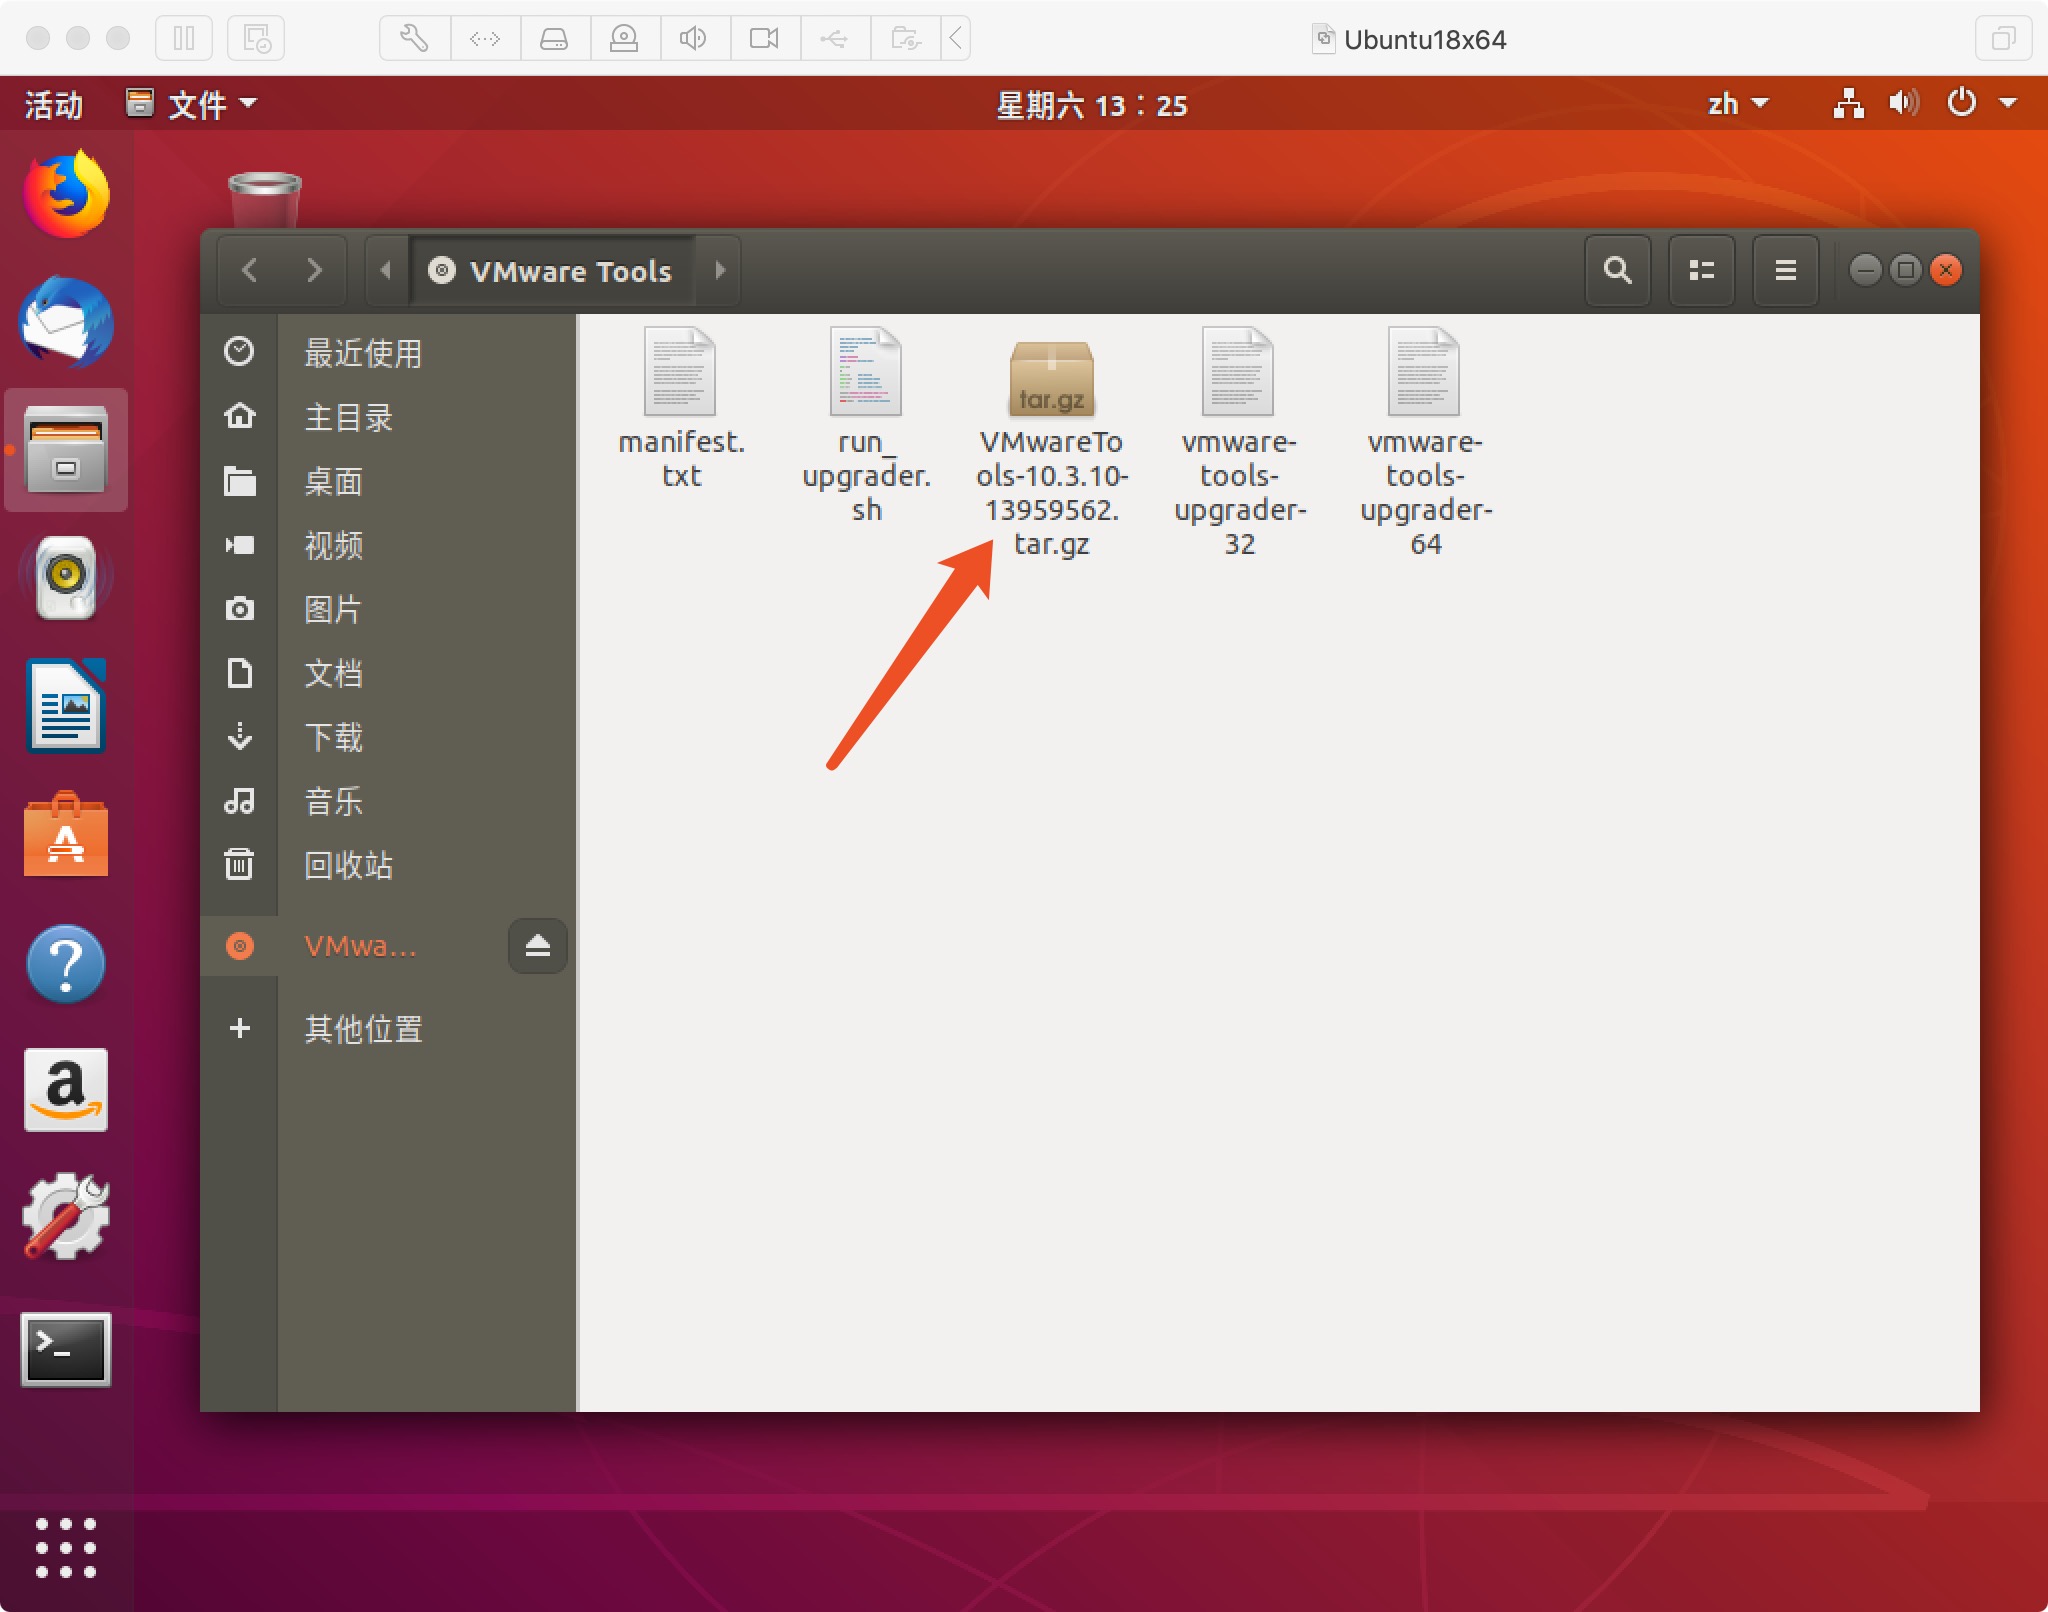The height and width of the screenshot is (1612, 2048).
Task: Click the + to add a bookmark
Action: pyautogui.click(x=240, y=1030)
